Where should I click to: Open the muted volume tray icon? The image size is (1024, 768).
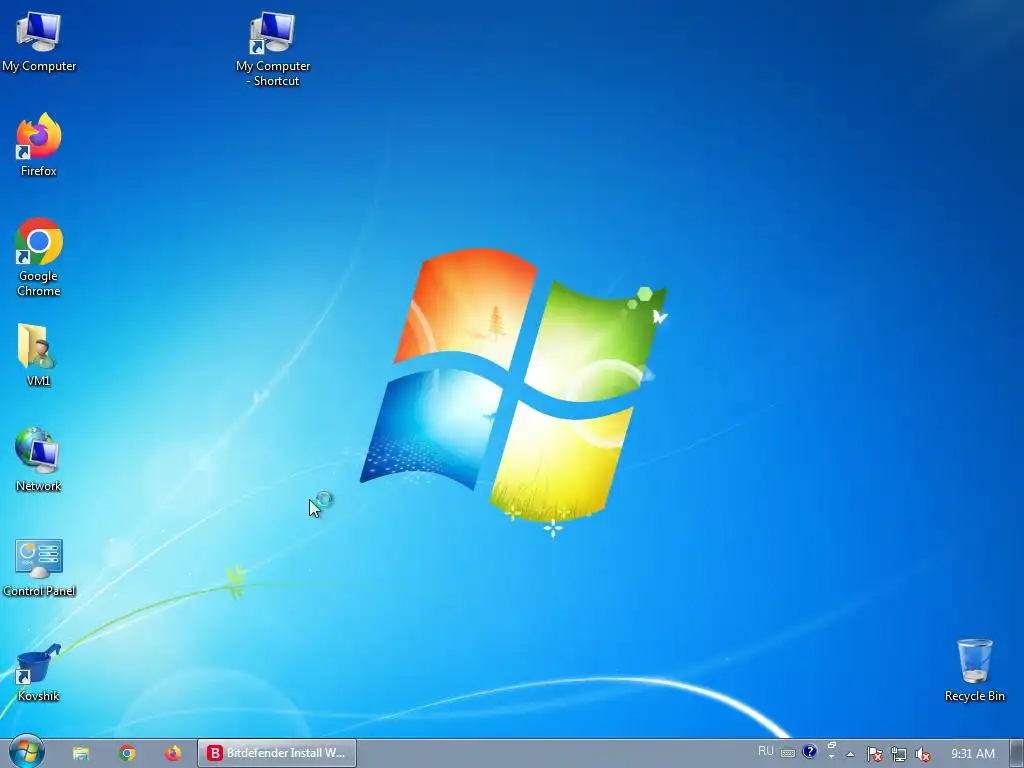[922, 754]
